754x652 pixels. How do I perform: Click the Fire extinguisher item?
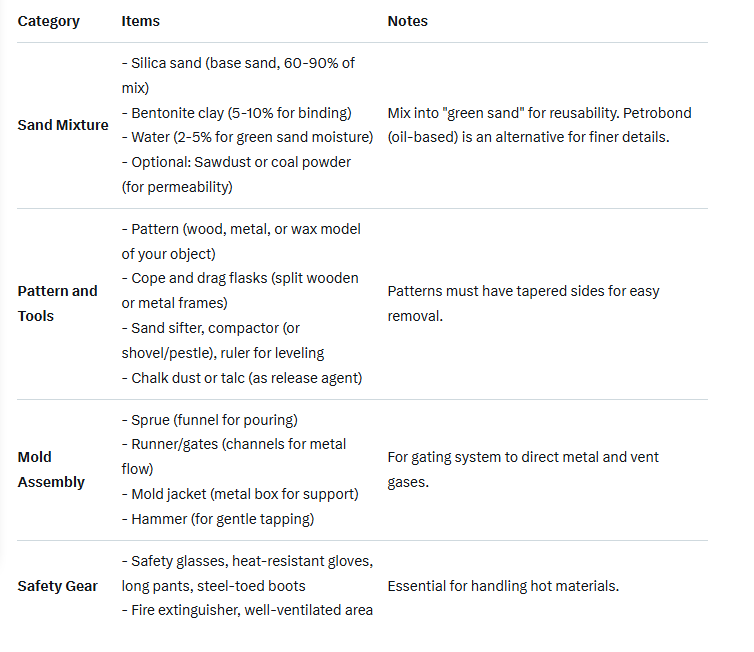(x=247, y=610)
